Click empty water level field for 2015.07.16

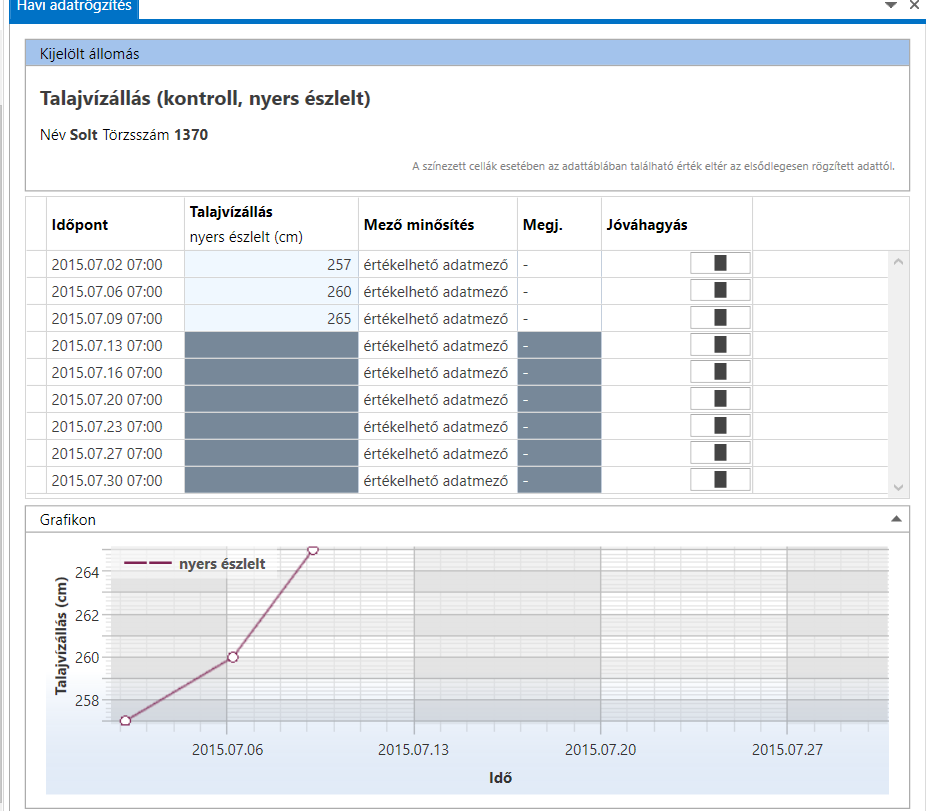(x=271, y=372)
